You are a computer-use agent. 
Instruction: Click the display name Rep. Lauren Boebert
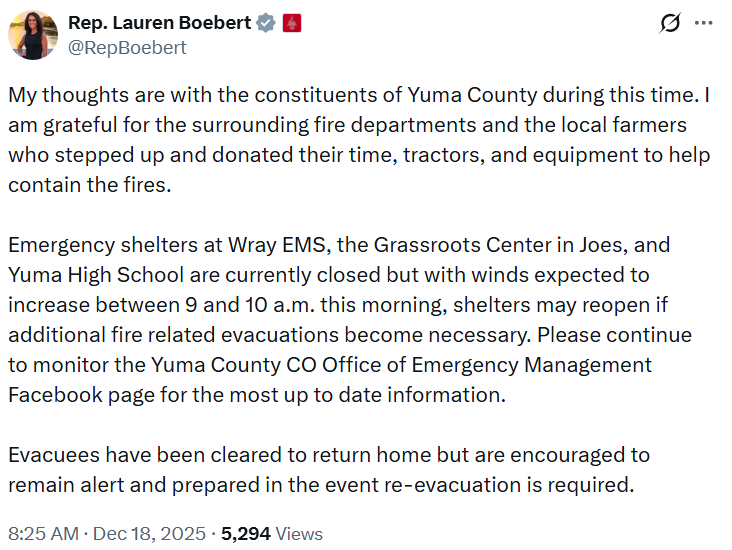click(x=160, y=22)
